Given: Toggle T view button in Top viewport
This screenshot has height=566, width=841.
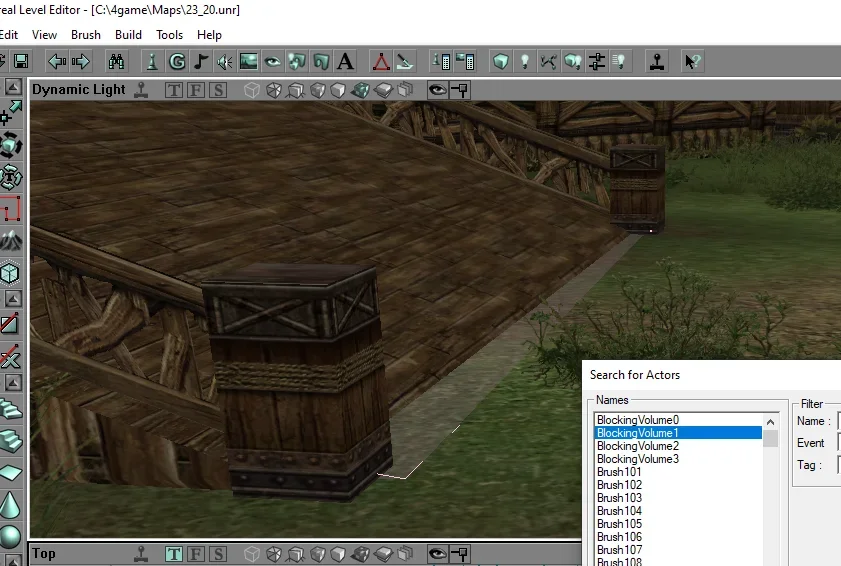Looking at the screenshot, I should [174, 554].
